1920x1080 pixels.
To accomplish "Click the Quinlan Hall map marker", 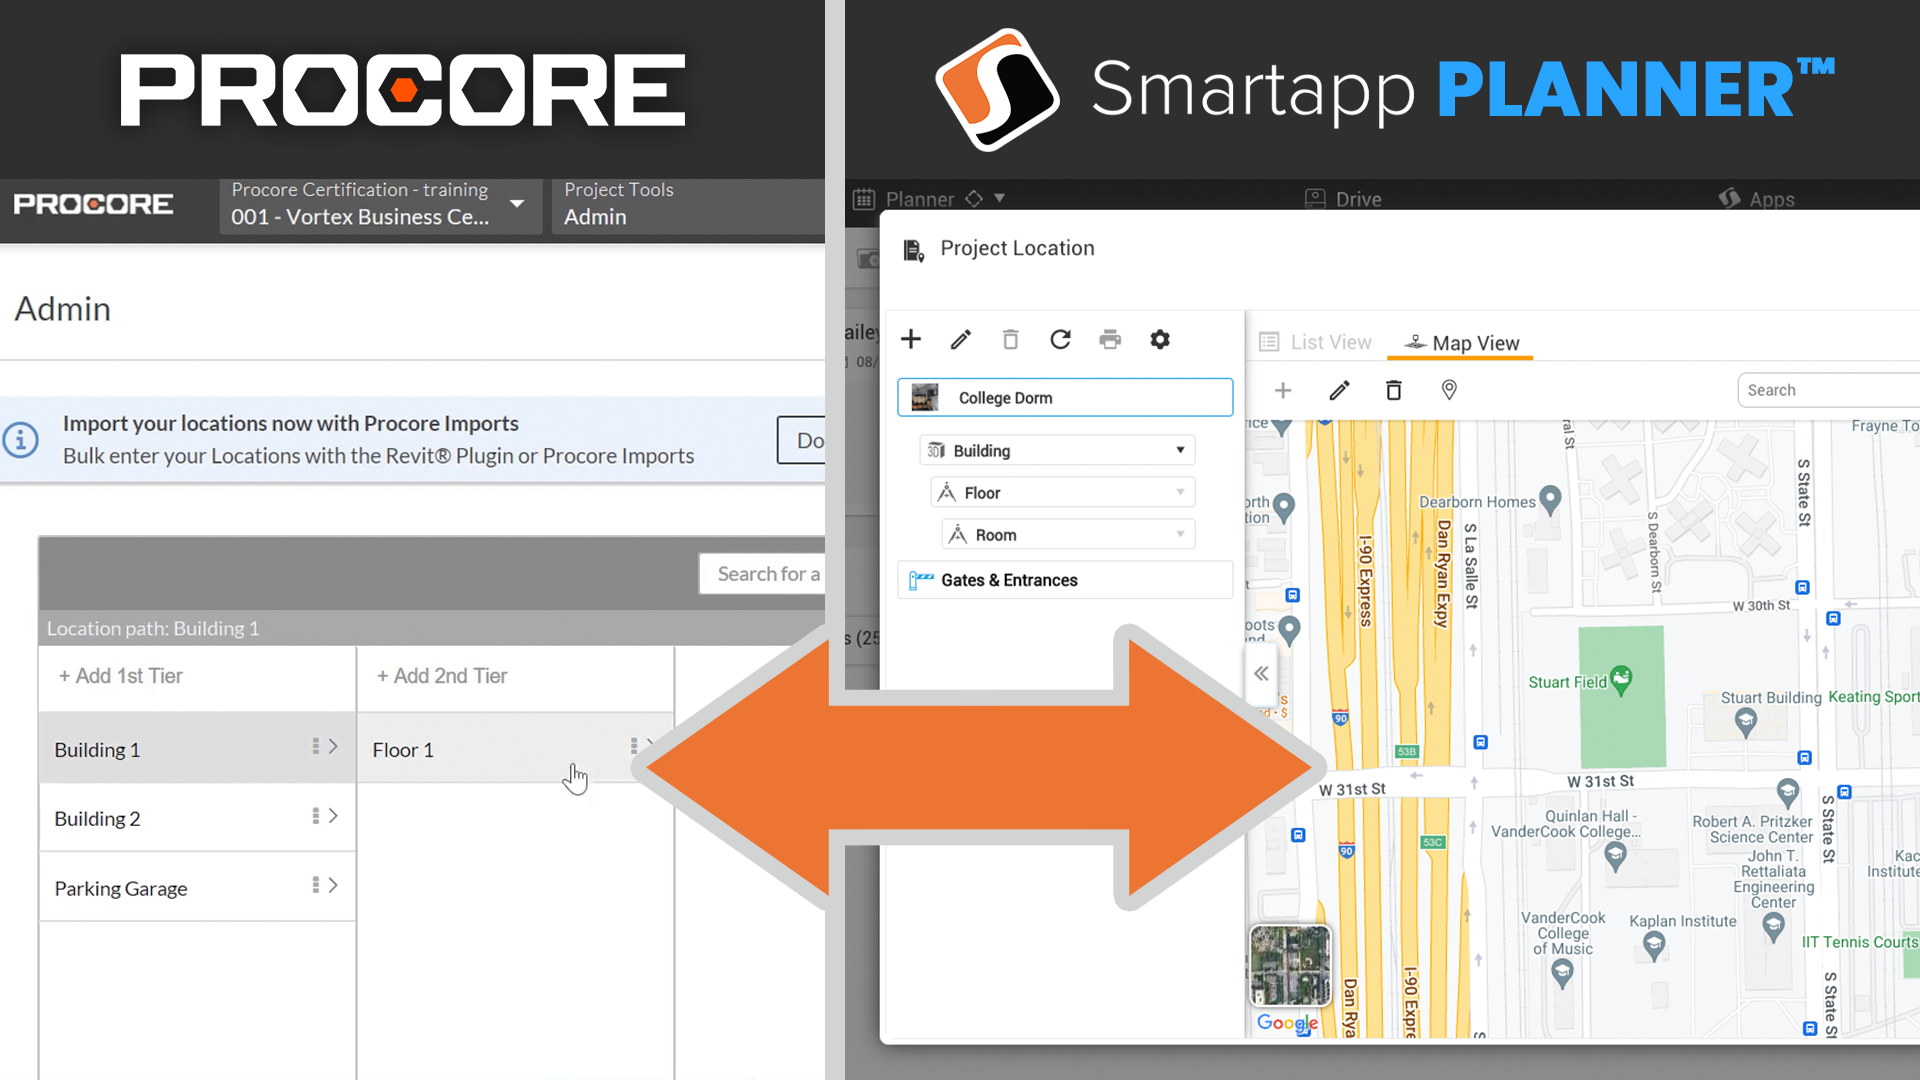I will pos(1615,856).
